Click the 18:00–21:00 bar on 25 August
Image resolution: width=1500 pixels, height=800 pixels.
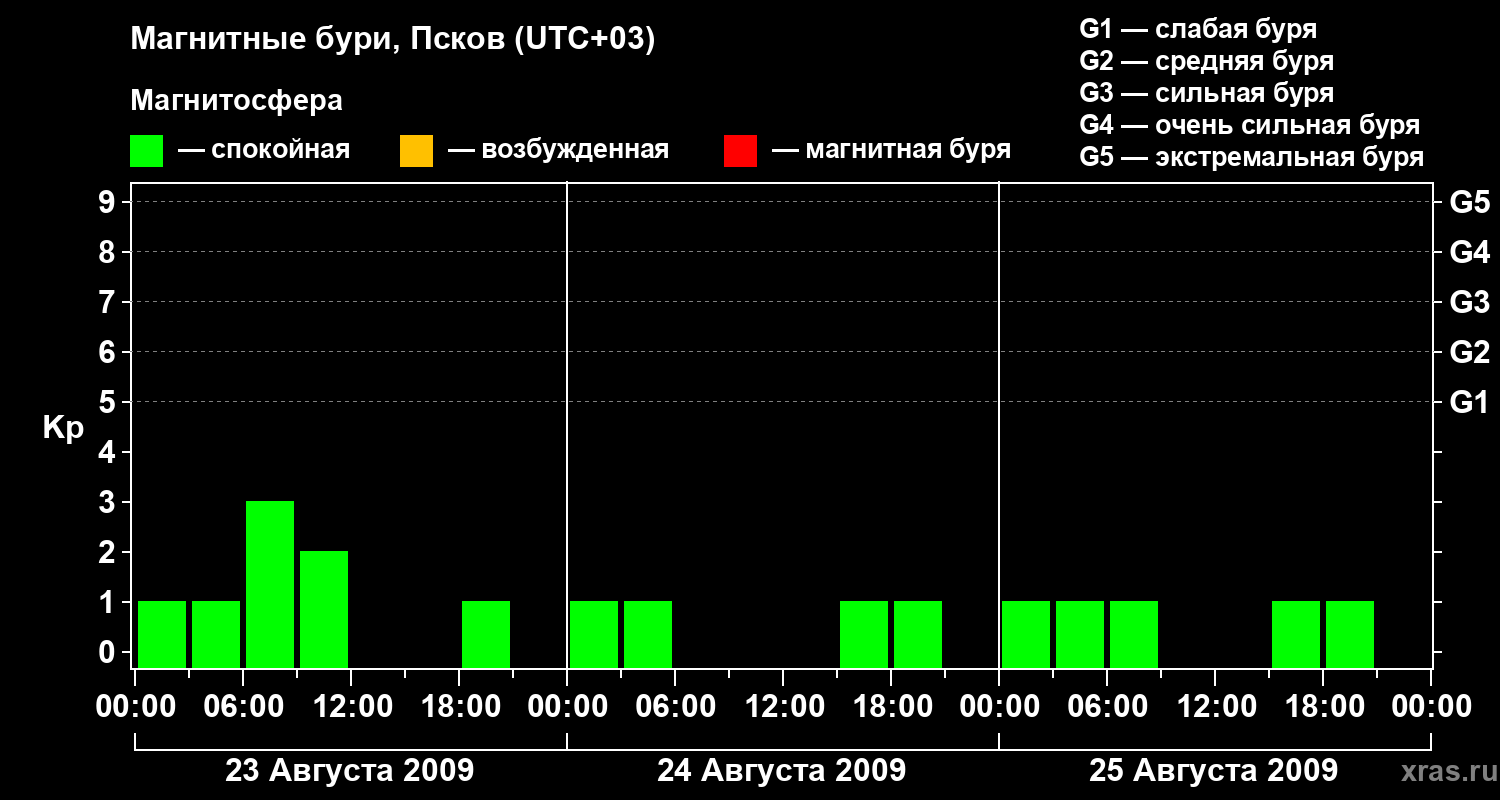click(x=1350, y=634)
